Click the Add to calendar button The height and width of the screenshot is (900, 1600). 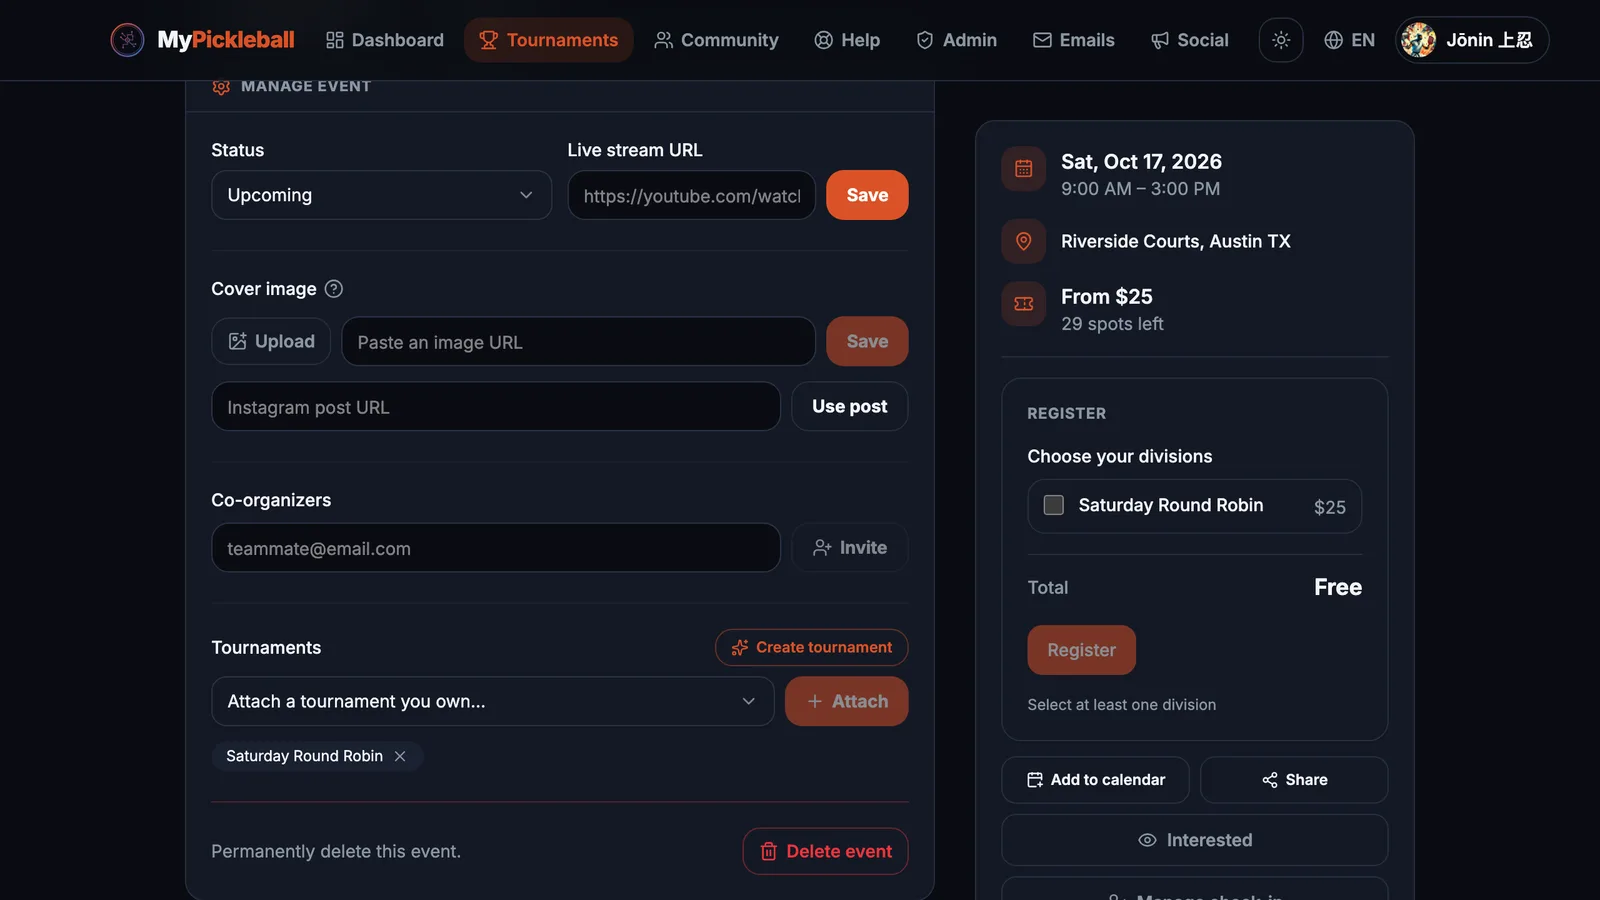click(x=1096, y=780)
